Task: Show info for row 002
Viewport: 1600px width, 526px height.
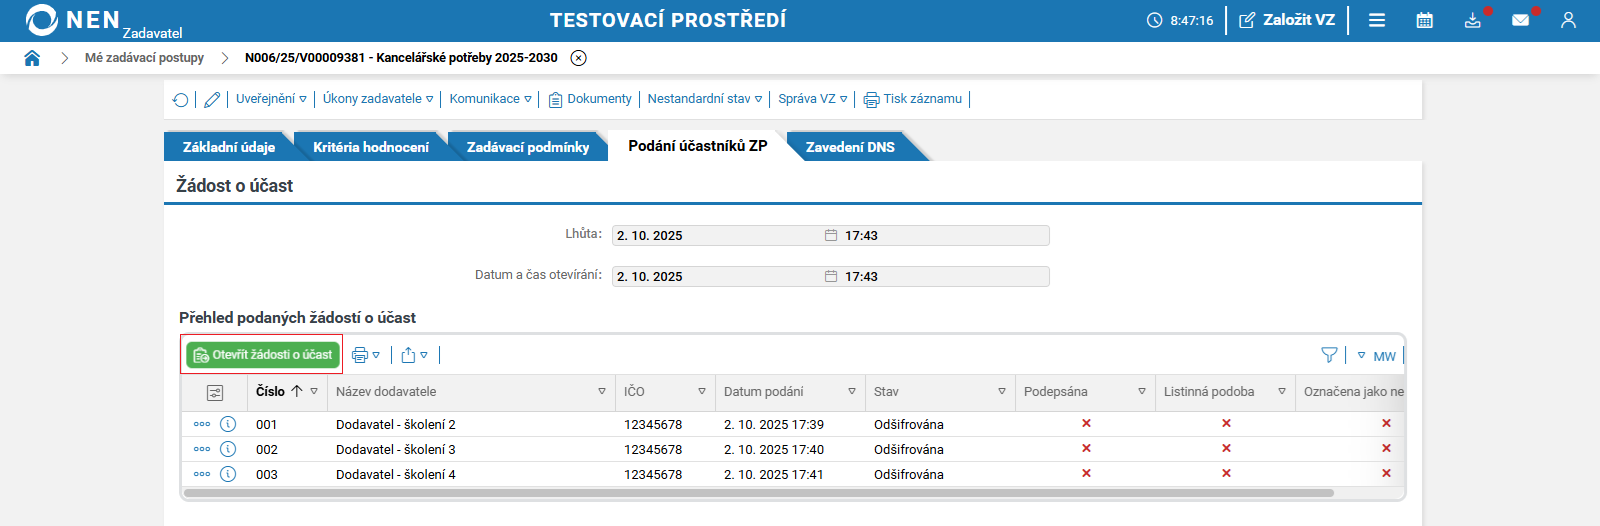Action: 228,449
